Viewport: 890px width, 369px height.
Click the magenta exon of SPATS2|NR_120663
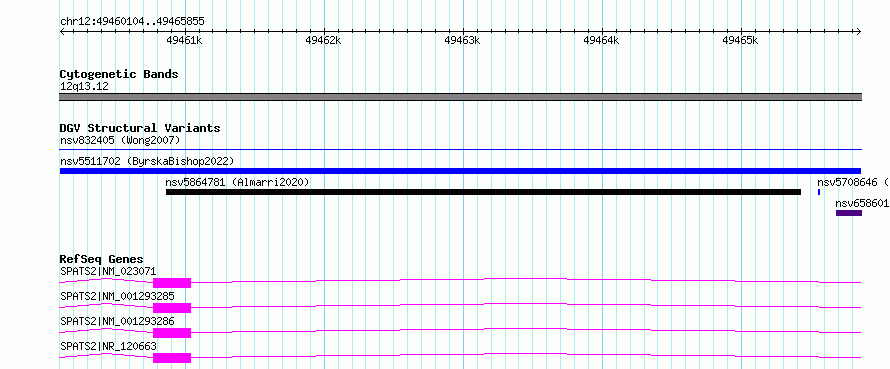coord(172,358)
